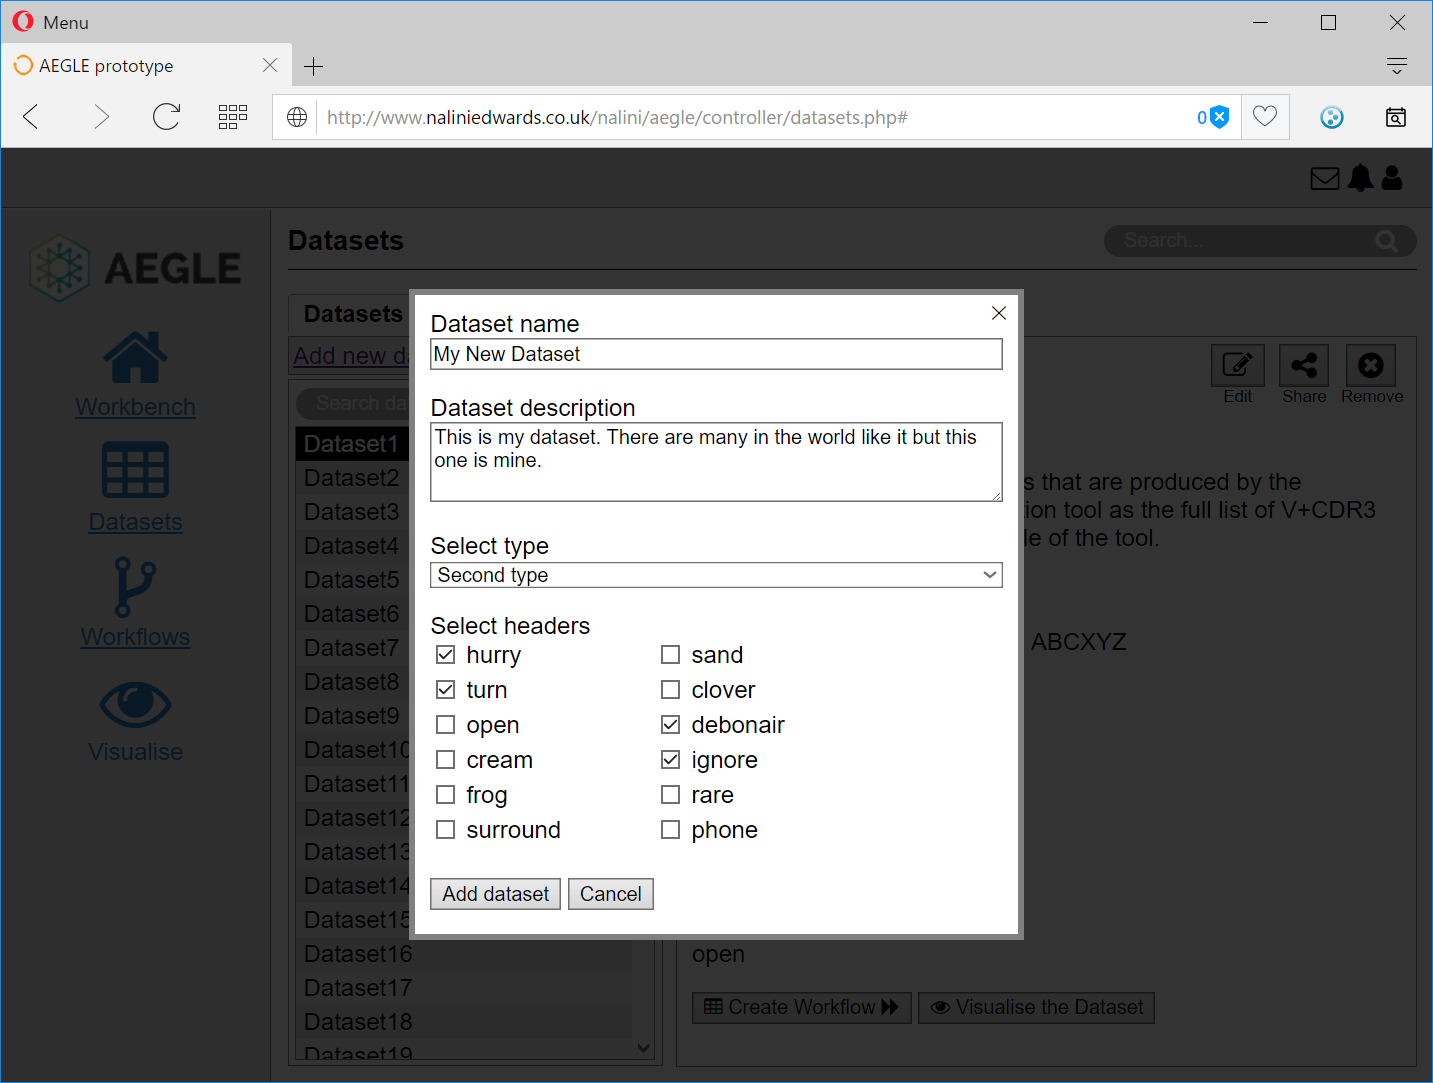Click the Visualise the Dataset button
The height and width of the screenshot is (1083, 1433).
pos(1036,1007)
